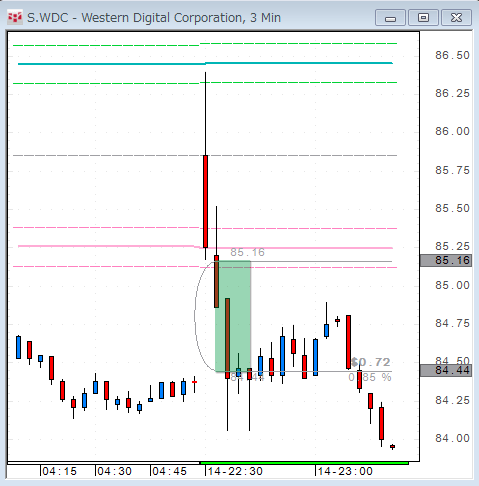Click the 04:30 time axis label
This screenshot has height=486, width=479.
[114, 471]
